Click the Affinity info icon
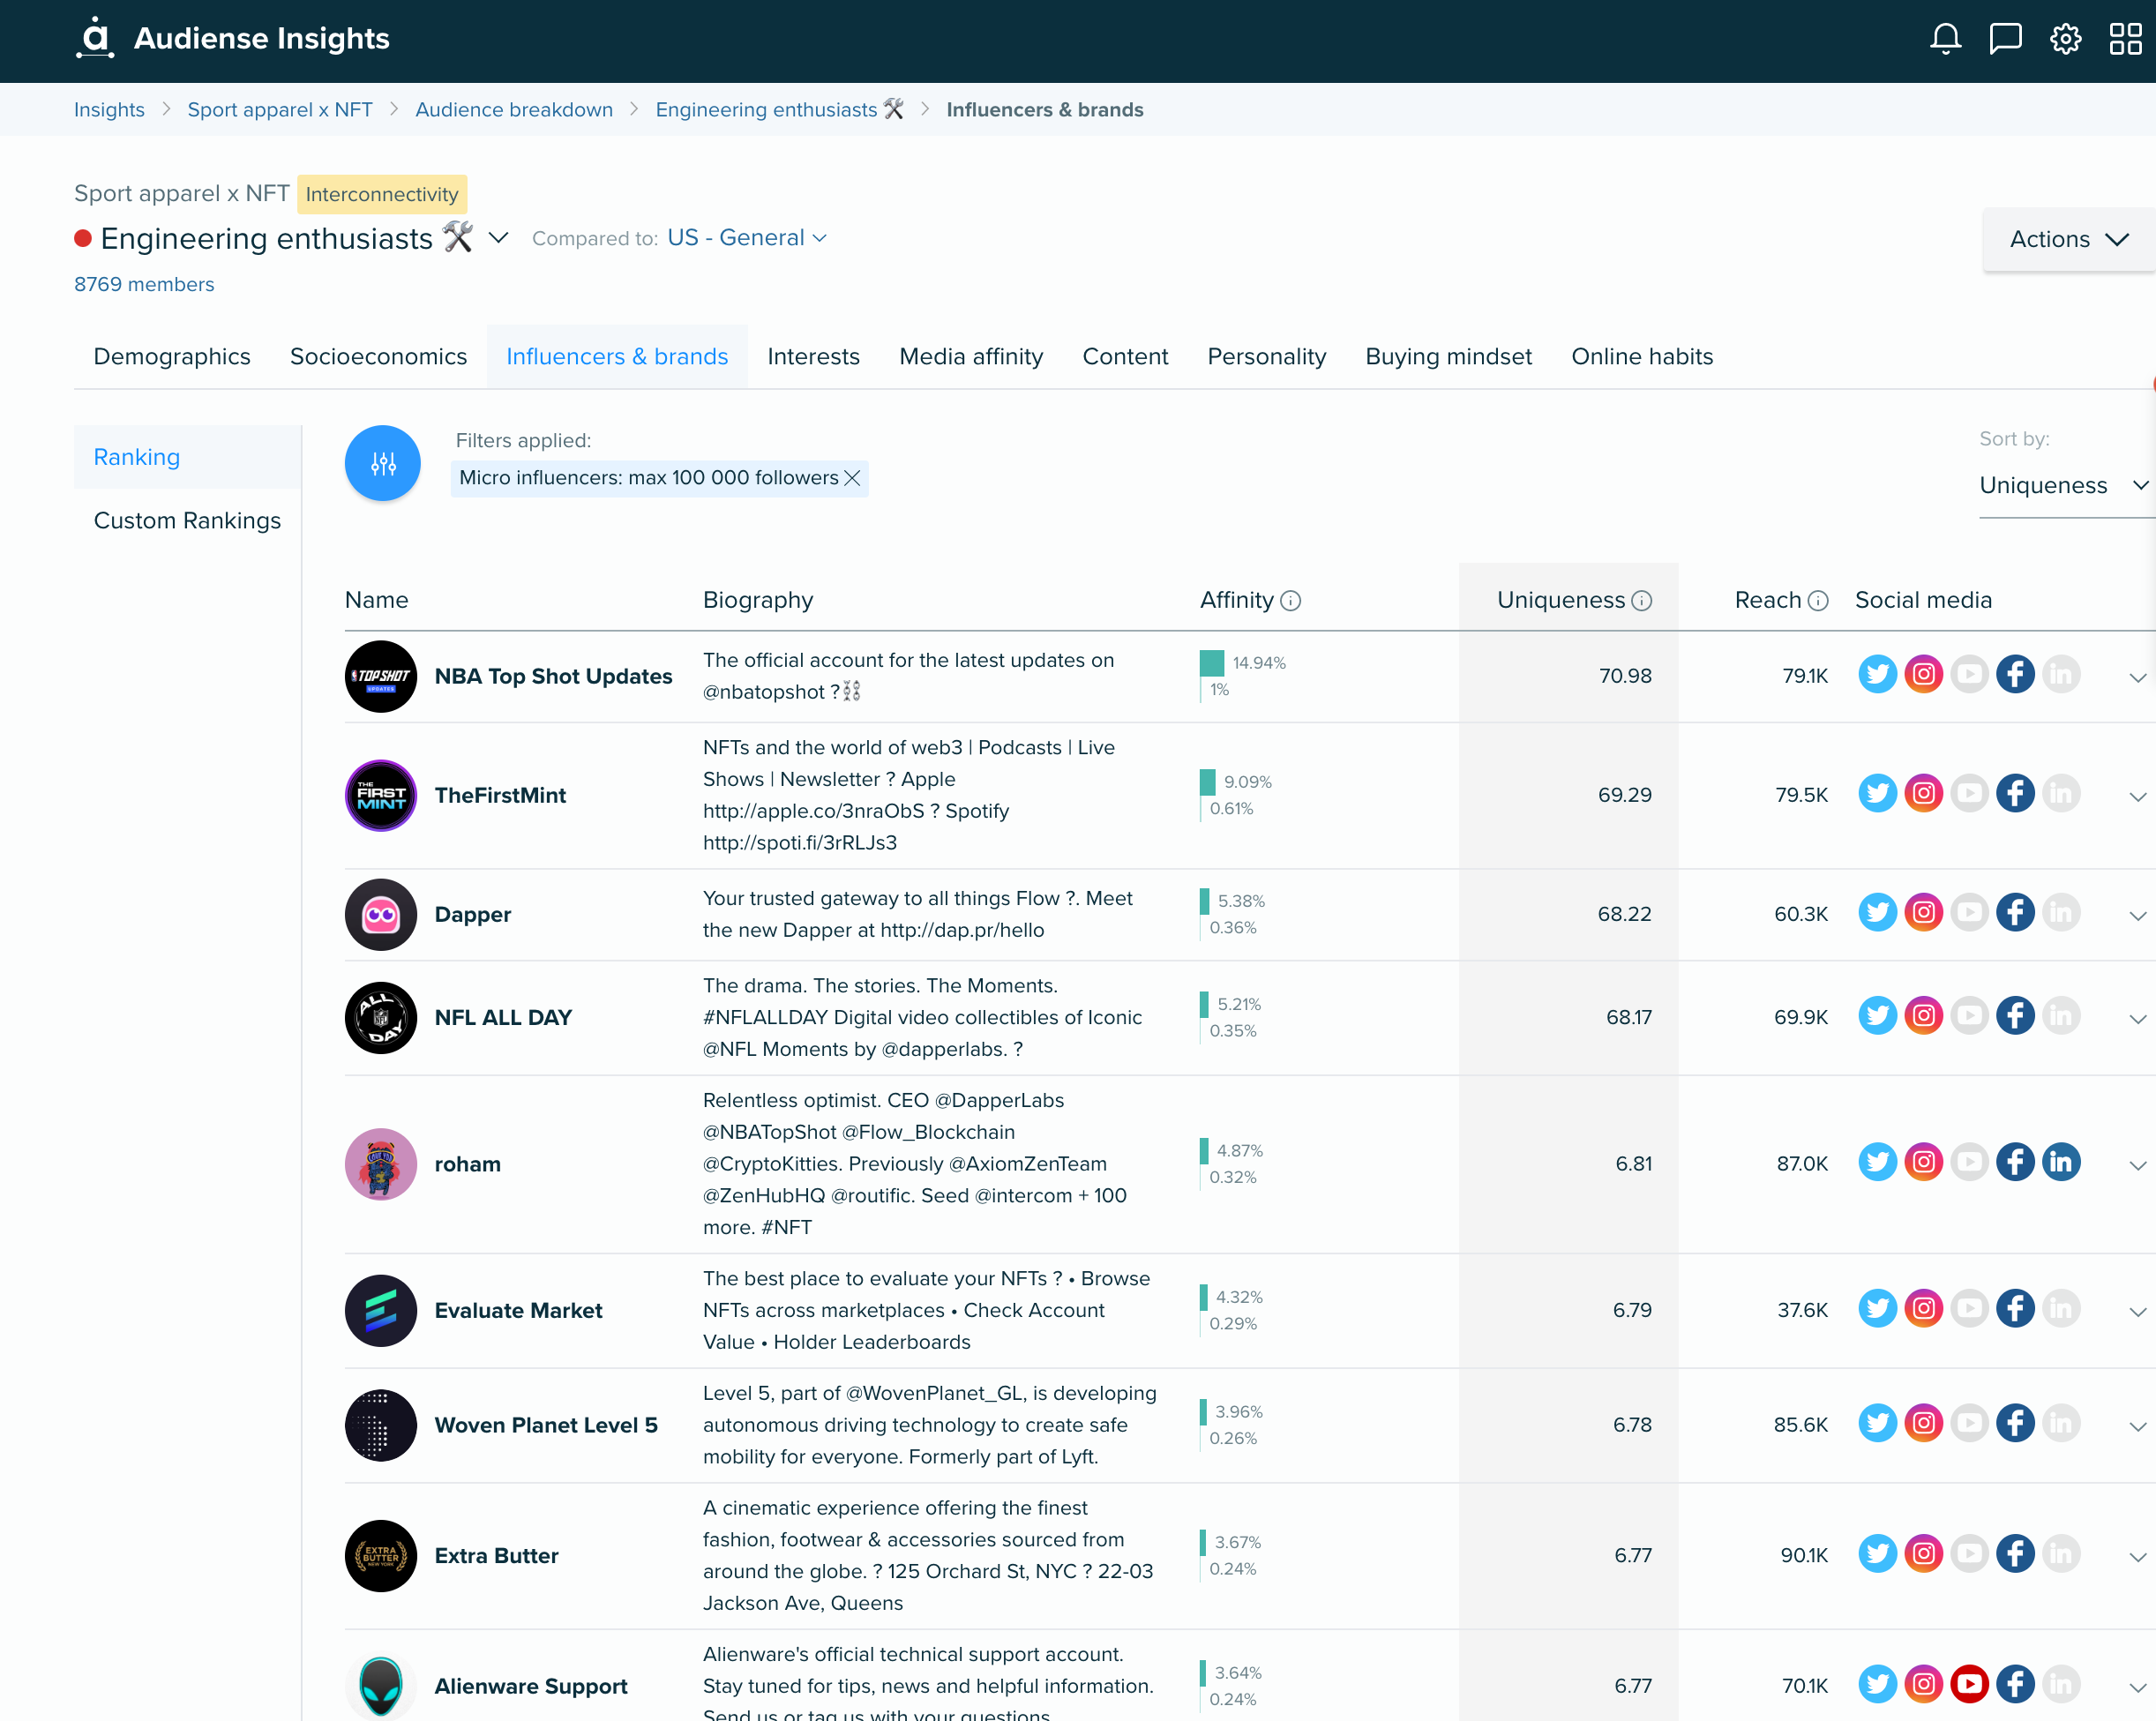2156x1721 pixels. click(x=1290, y=600)
